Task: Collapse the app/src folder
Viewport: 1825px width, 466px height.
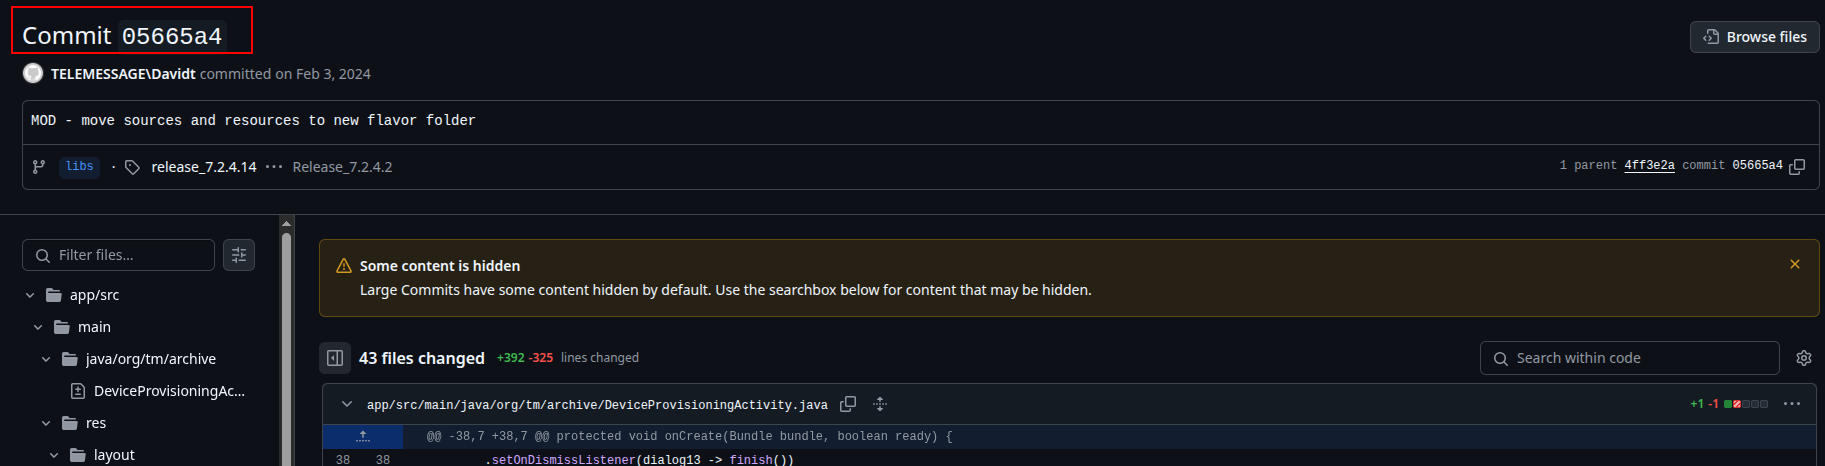Action: point(30,295)
